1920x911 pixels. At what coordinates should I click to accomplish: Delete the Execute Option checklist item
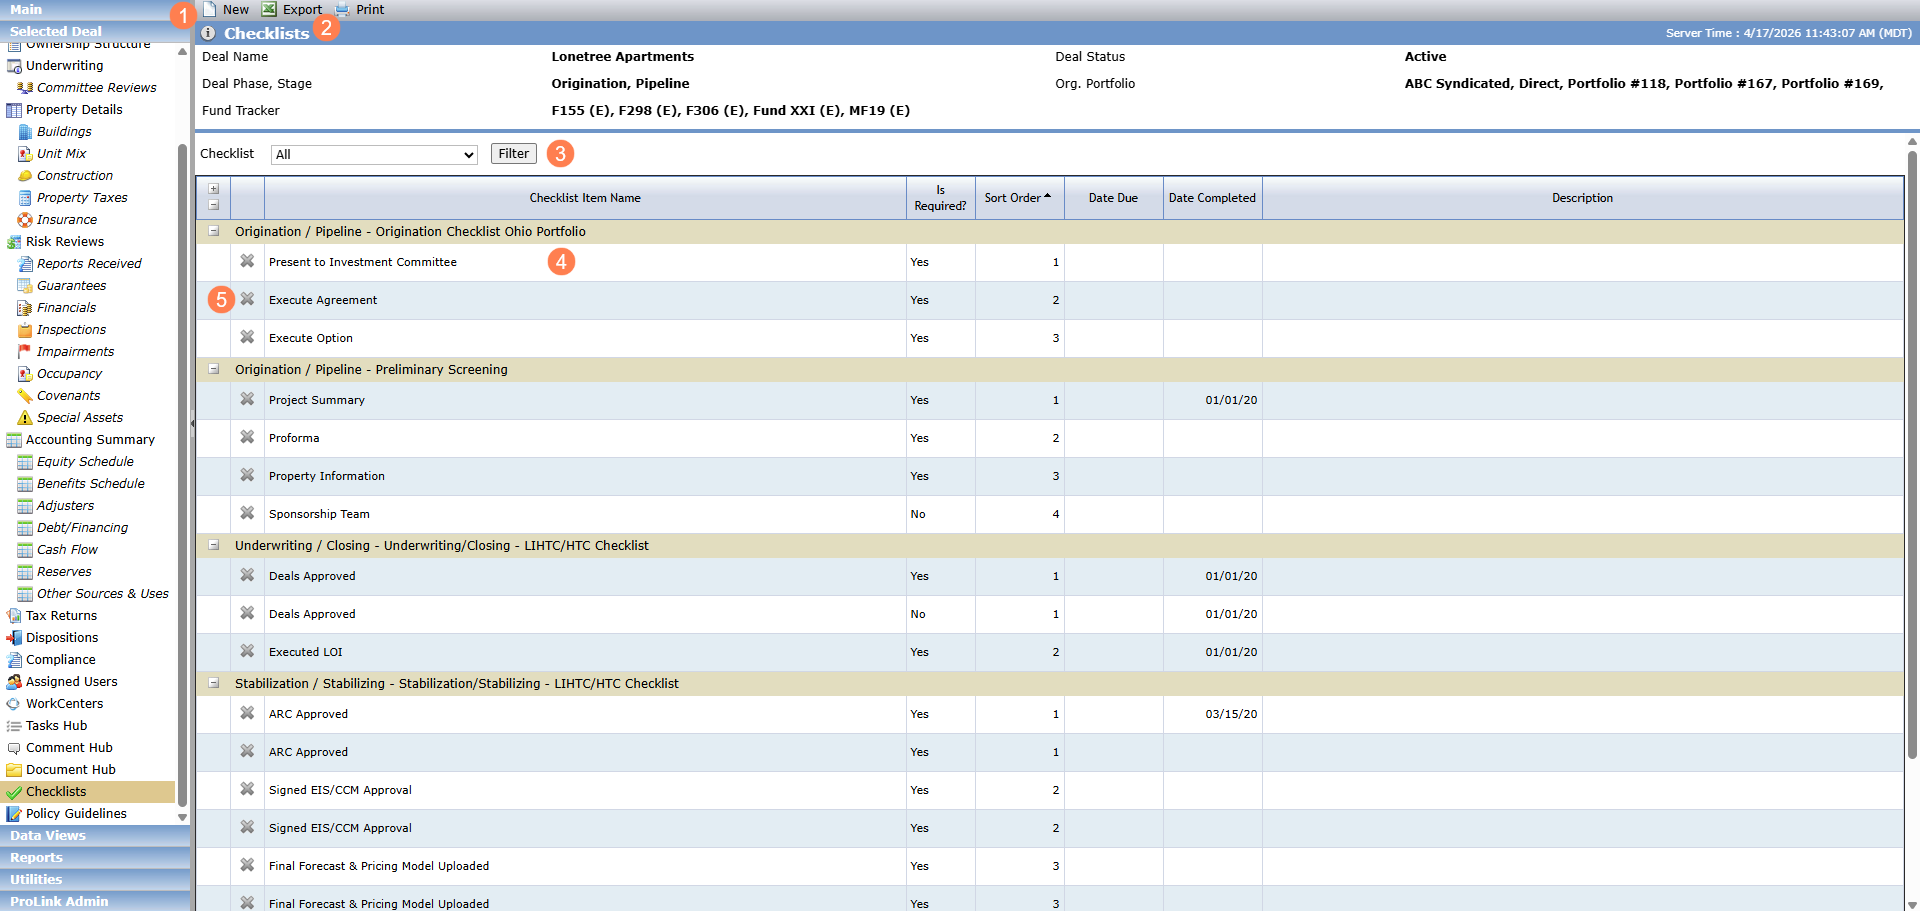point(247,337)
